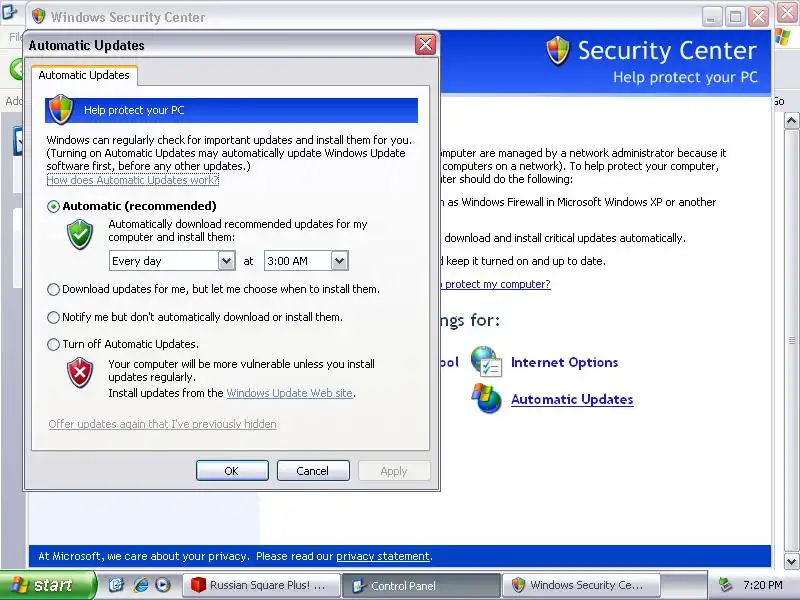Click the scroll down arrow in Security Center
The image size is (800, 600).
pyautogui.click(x=791, y=562)
